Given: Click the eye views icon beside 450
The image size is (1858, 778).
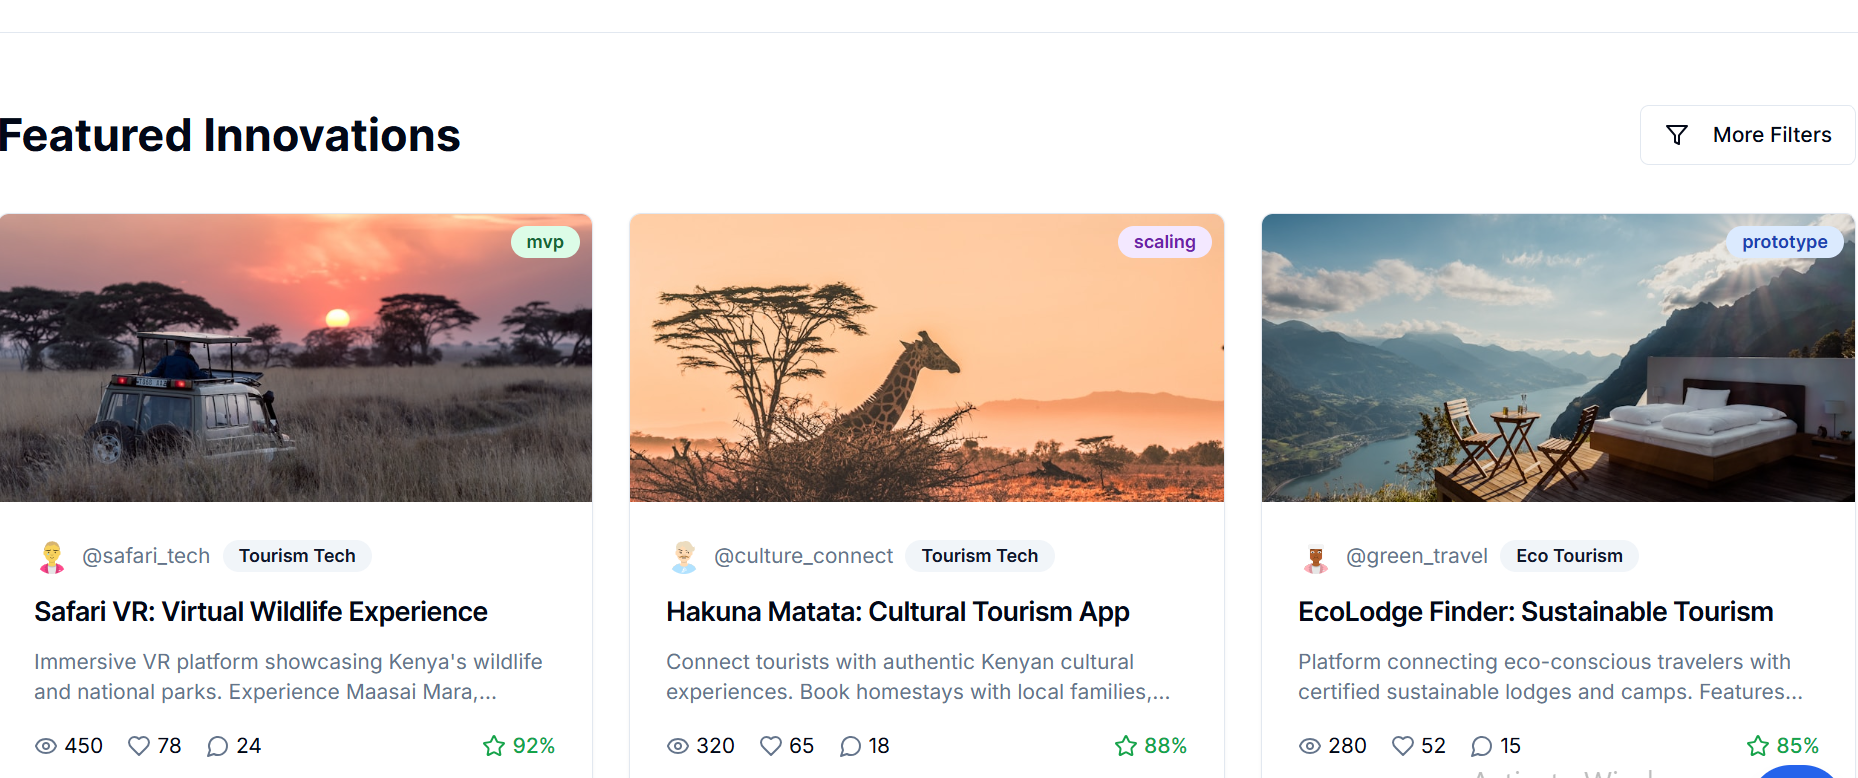Looking at the screenshot, I should tap(46, 746).
